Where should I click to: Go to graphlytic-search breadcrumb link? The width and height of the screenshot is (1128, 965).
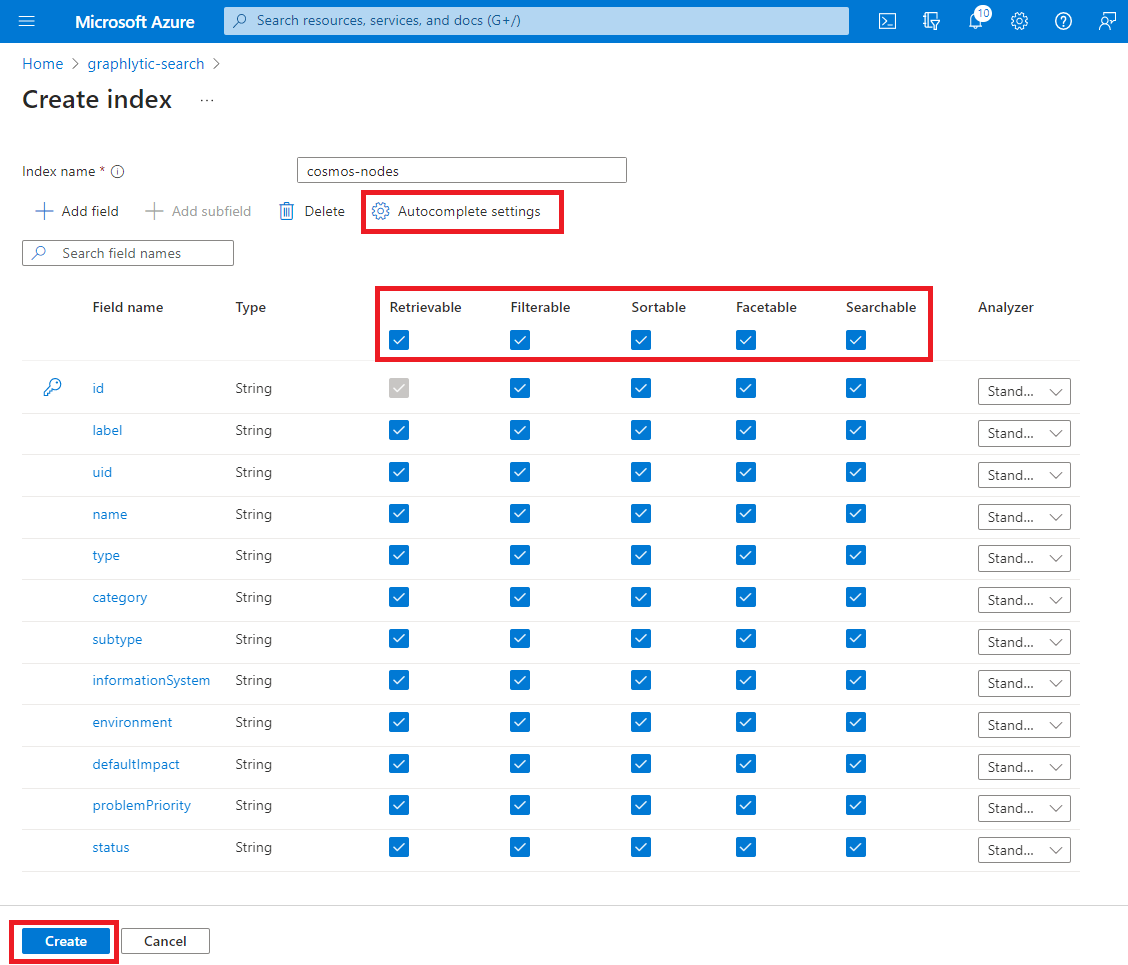[146, 64]
